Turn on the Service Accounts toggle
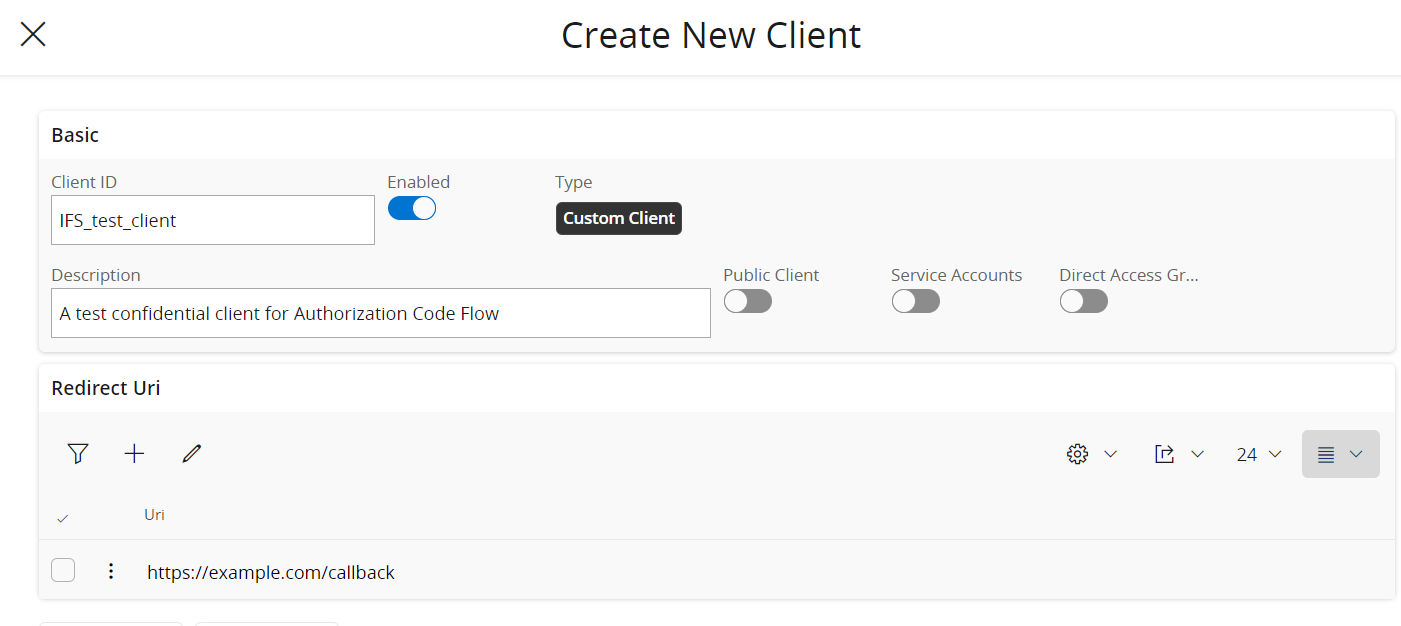1401x626 pixels. point(915,300)
